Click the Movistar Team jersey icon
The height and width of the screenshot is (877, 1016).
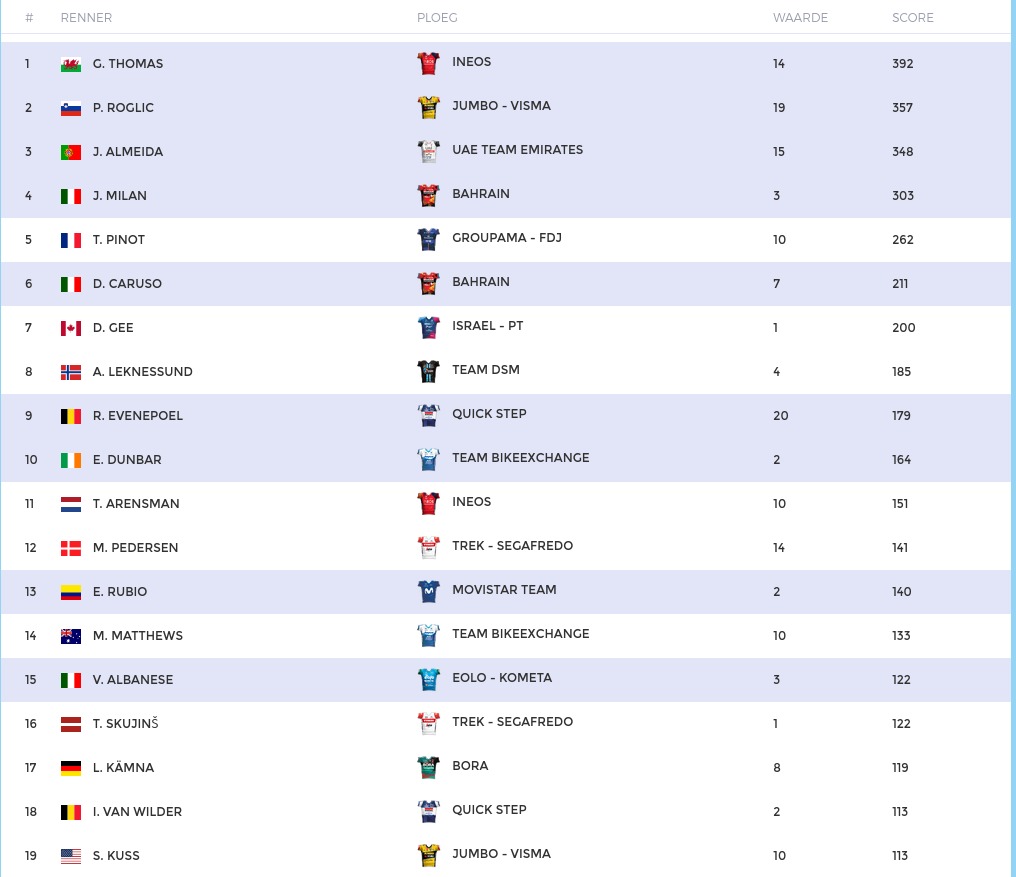[428, 591]
